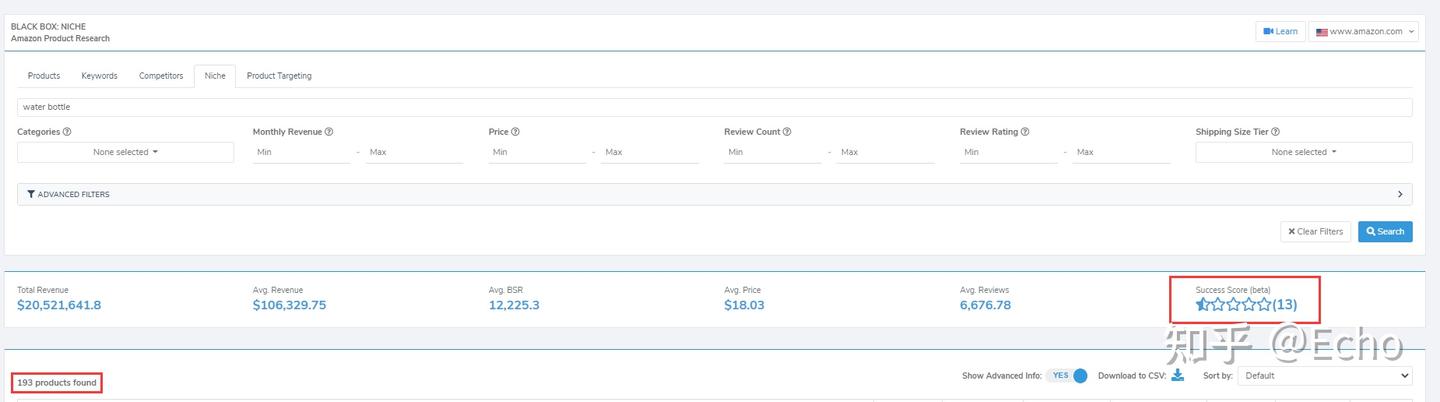The width and height of the screenshot is (1440, 402).
Task: Click the Success Score star rating
Action: click(x=1234, y=305)
